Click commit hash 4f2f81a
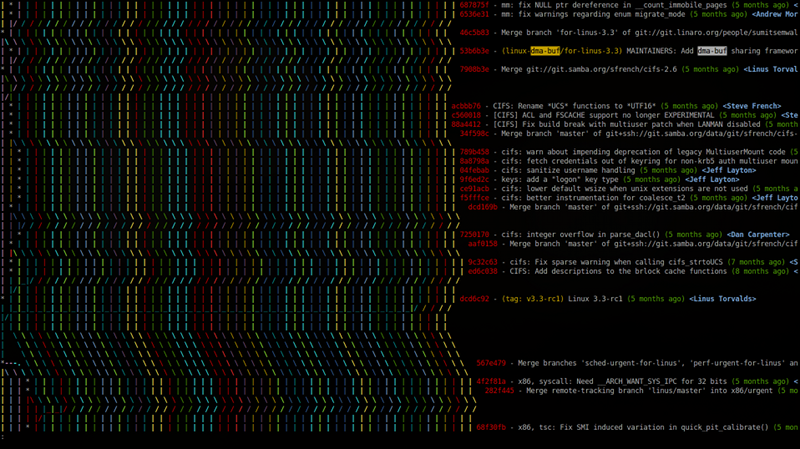Viewport: 800px width, 449px height. tap(491, 382)
